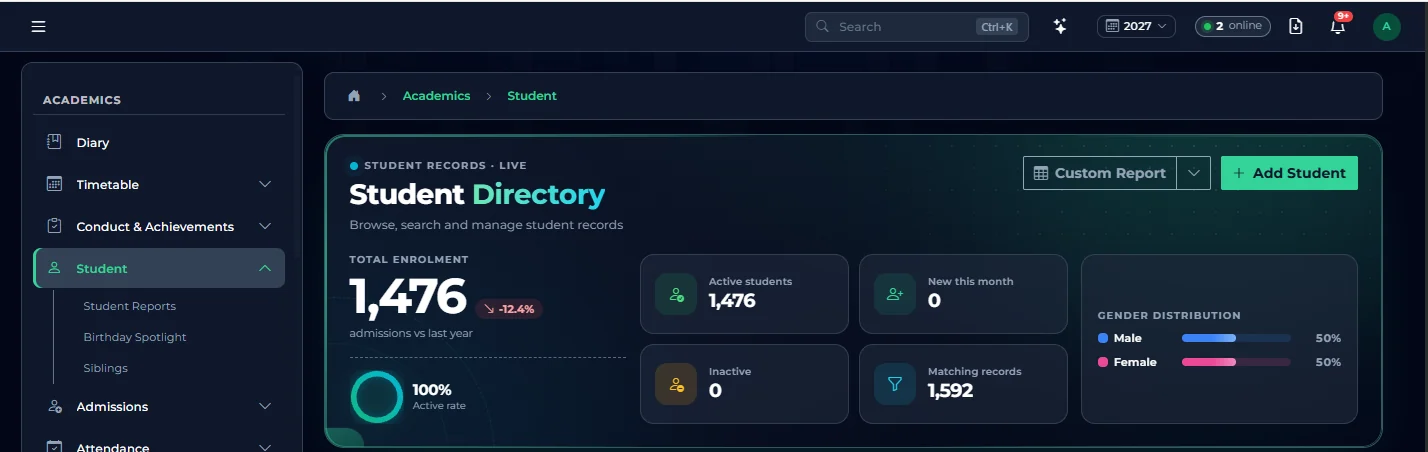Open the download document icon

pyautogui.click(x=1296, y=27)
